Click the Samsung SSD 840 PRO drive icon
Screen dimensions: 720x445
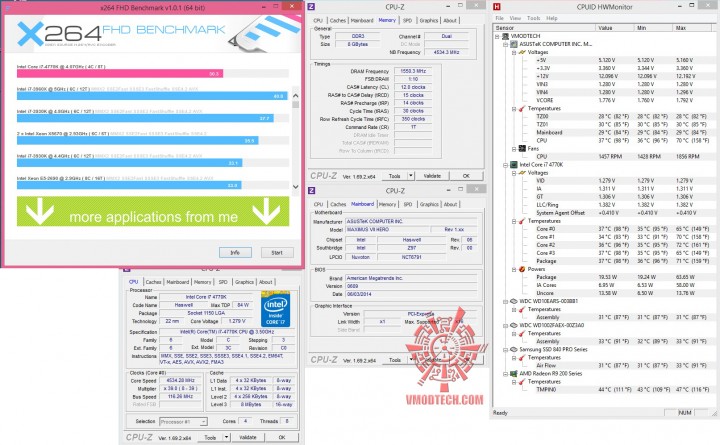coord(514,349)
